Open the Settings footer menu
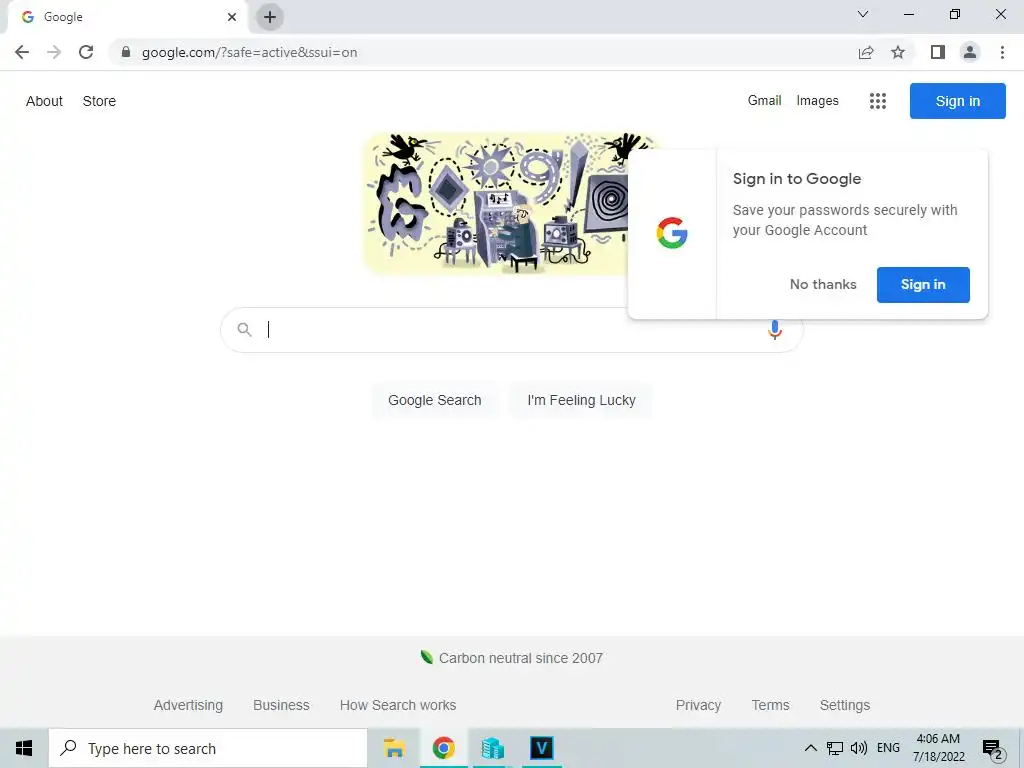The width and height of the screenshot is (1024, 768). [x=845, y=705]
